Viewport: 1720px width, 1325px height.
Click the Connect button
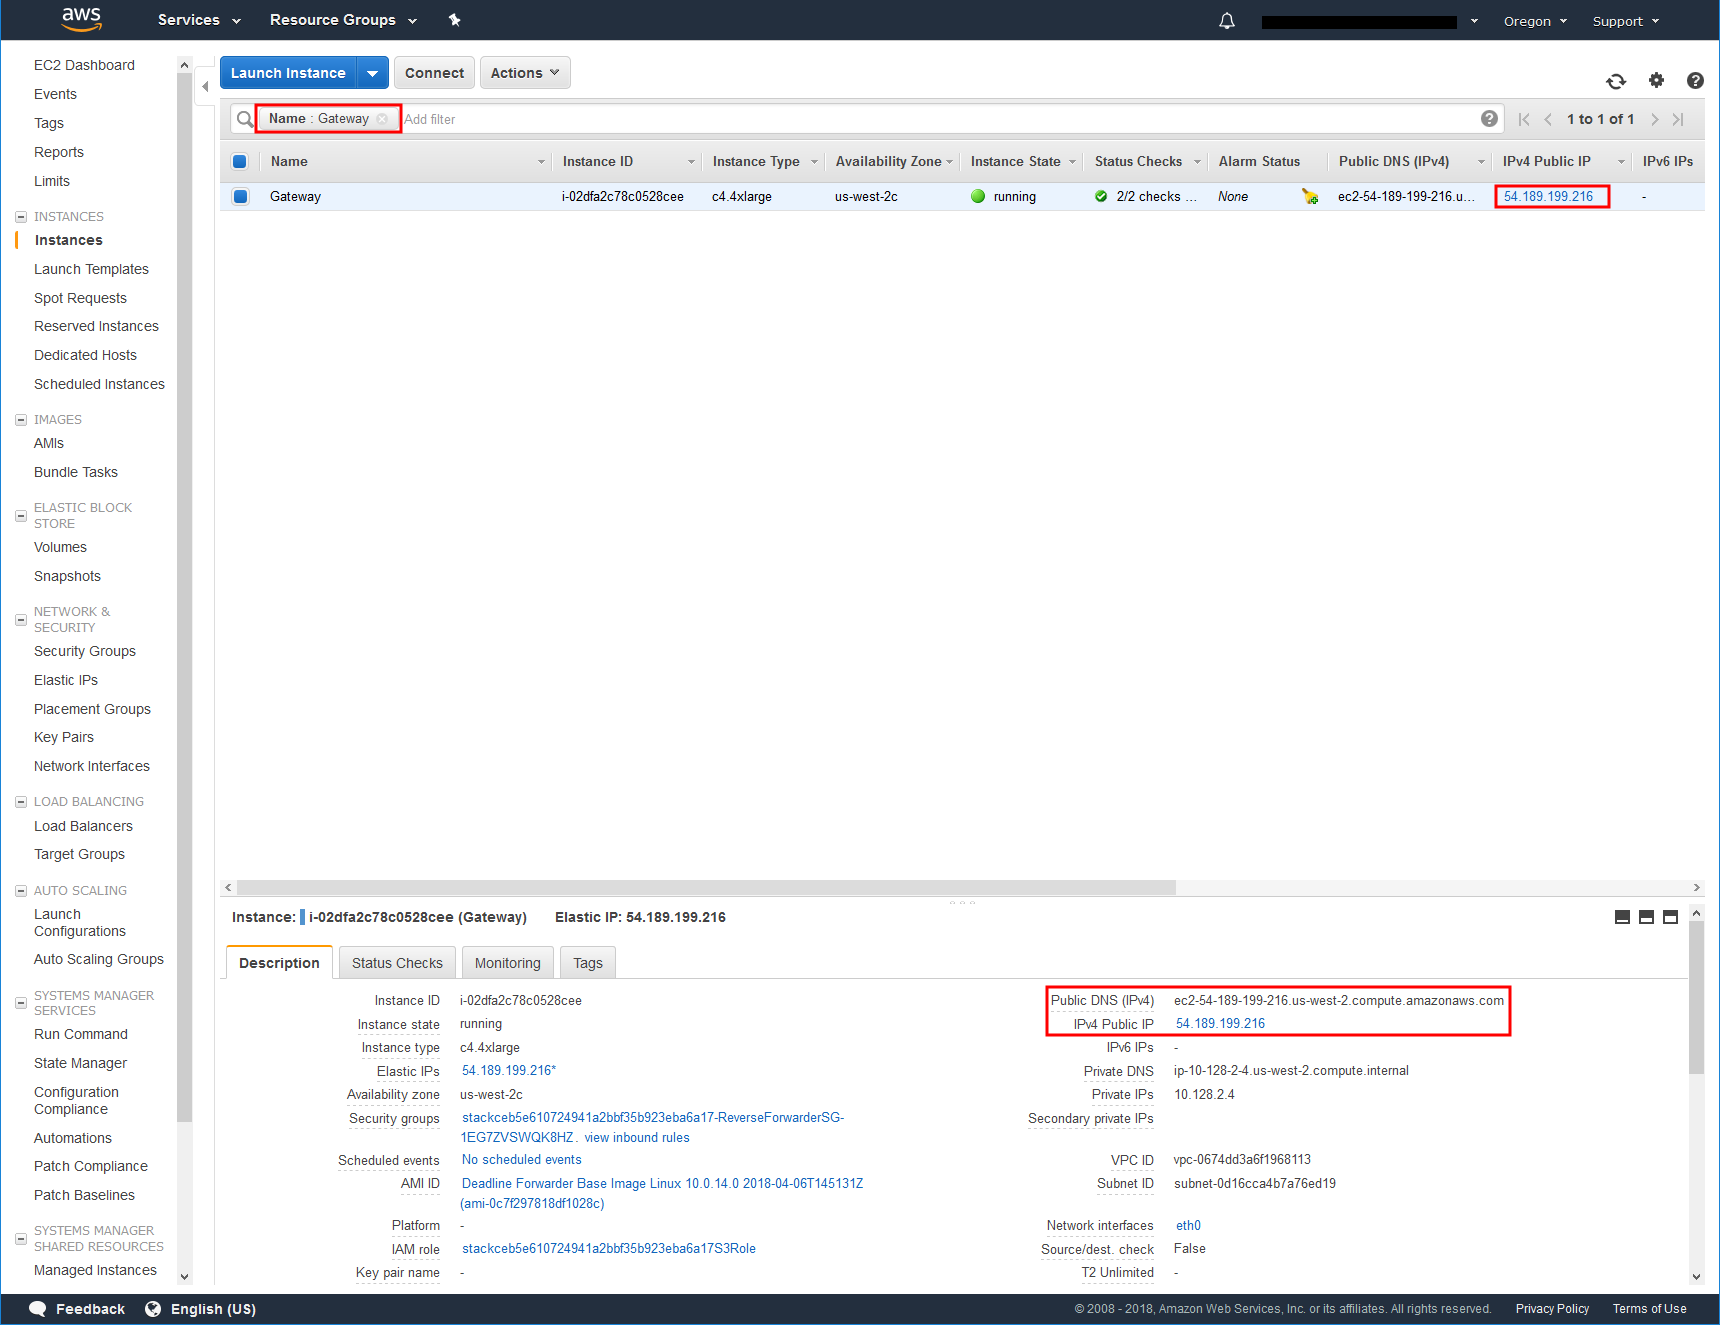[433, 72]
